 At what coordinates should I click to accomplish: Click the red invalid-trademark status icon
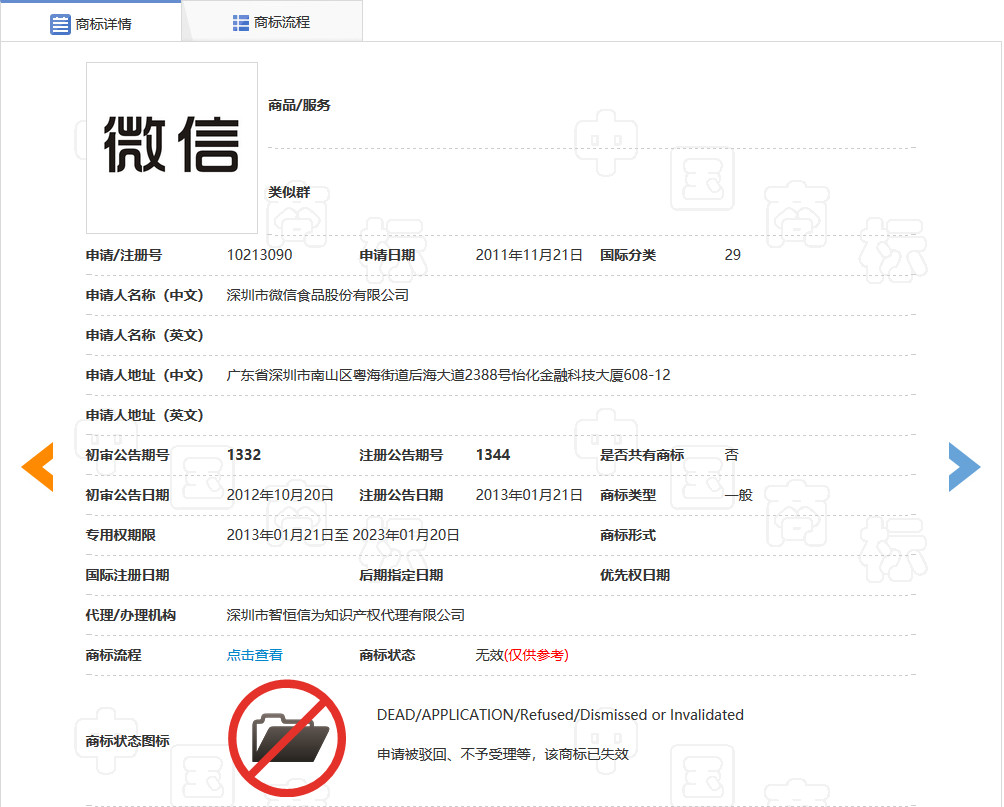pyautogui.click(x=287, y=738)
